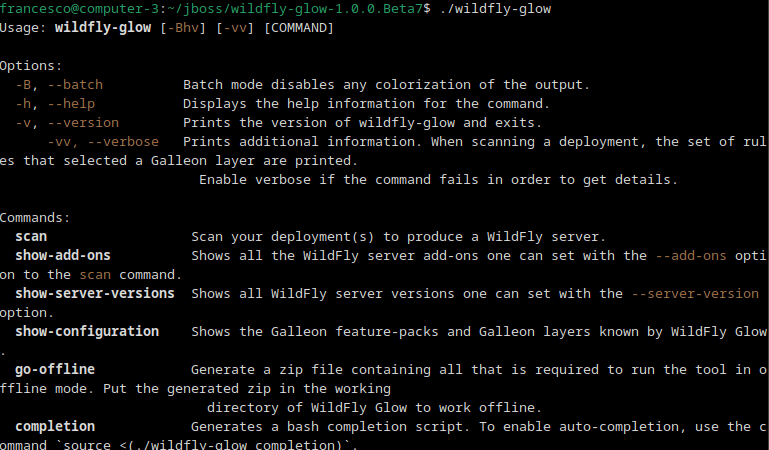This screenshot has height=450, width=769.
Task: Click the --batch option flag
Action: tap(76, 85)
